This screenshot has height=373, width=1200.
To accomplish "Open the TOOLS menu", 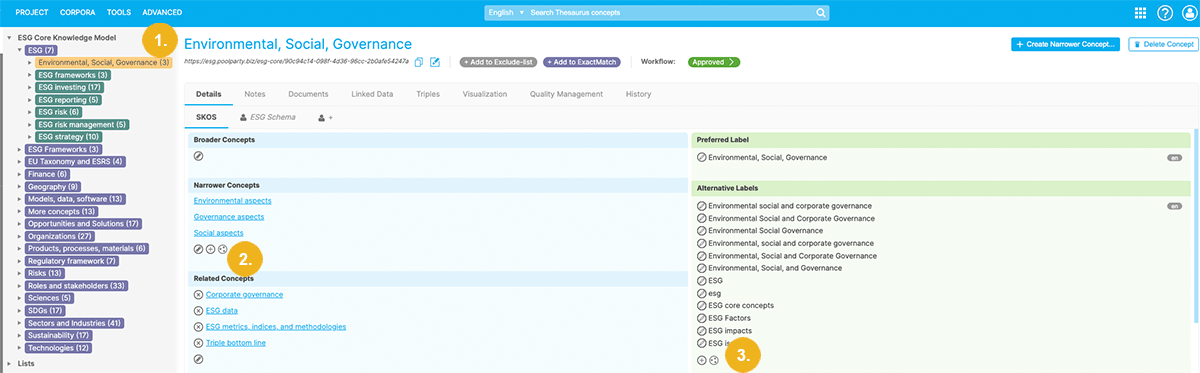I will click(x=119, y=12).
